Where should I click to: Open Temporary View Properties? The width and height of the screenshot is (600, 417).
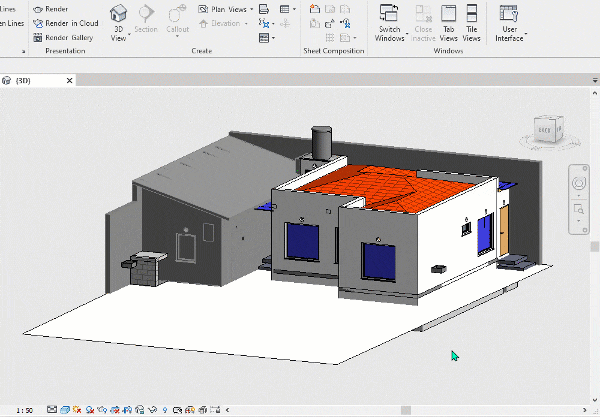point(177,410)
